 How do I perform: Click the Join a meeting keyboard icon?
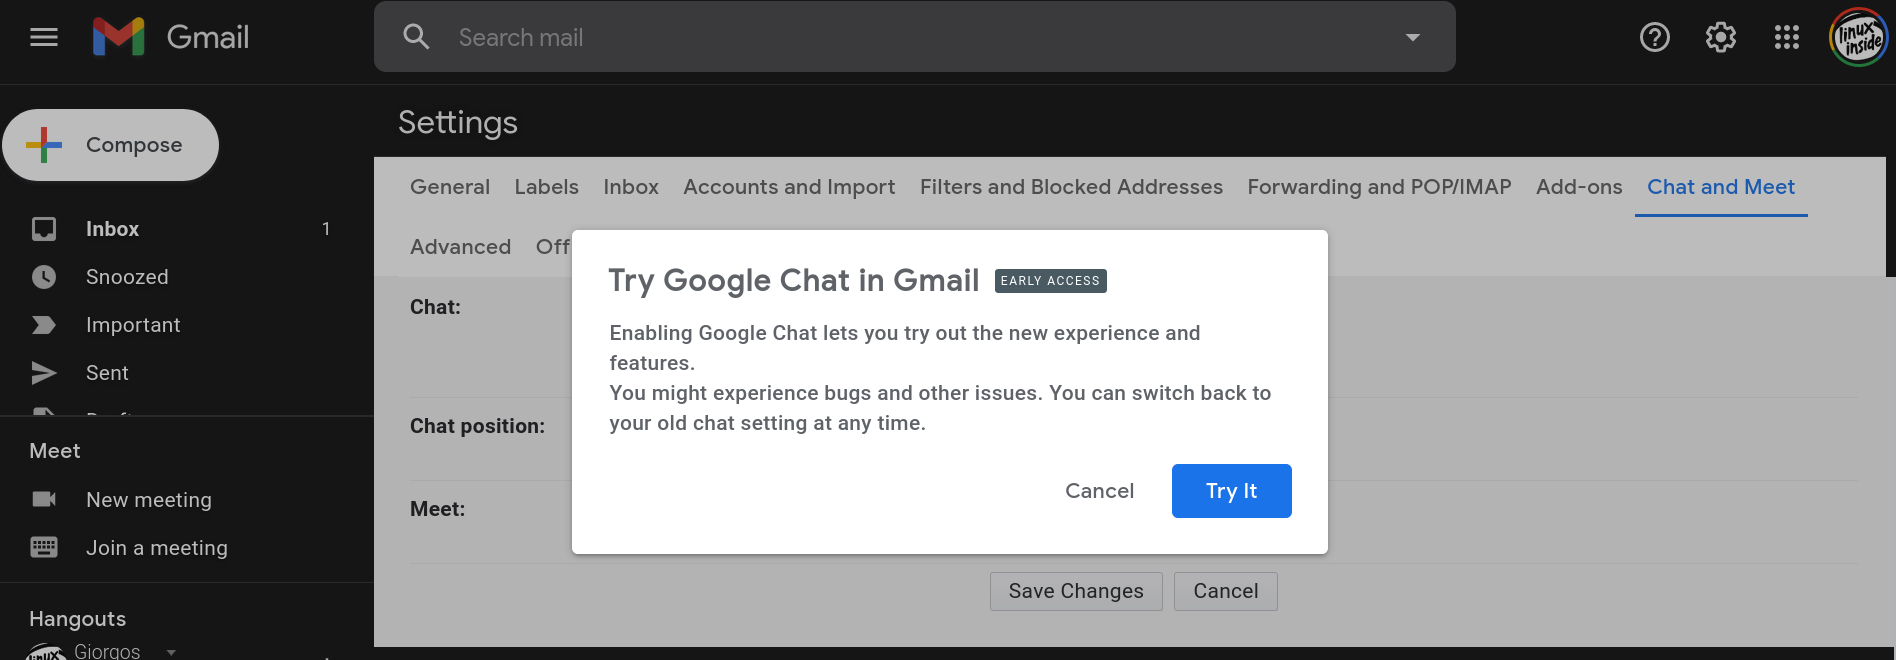tap(44, 547)
